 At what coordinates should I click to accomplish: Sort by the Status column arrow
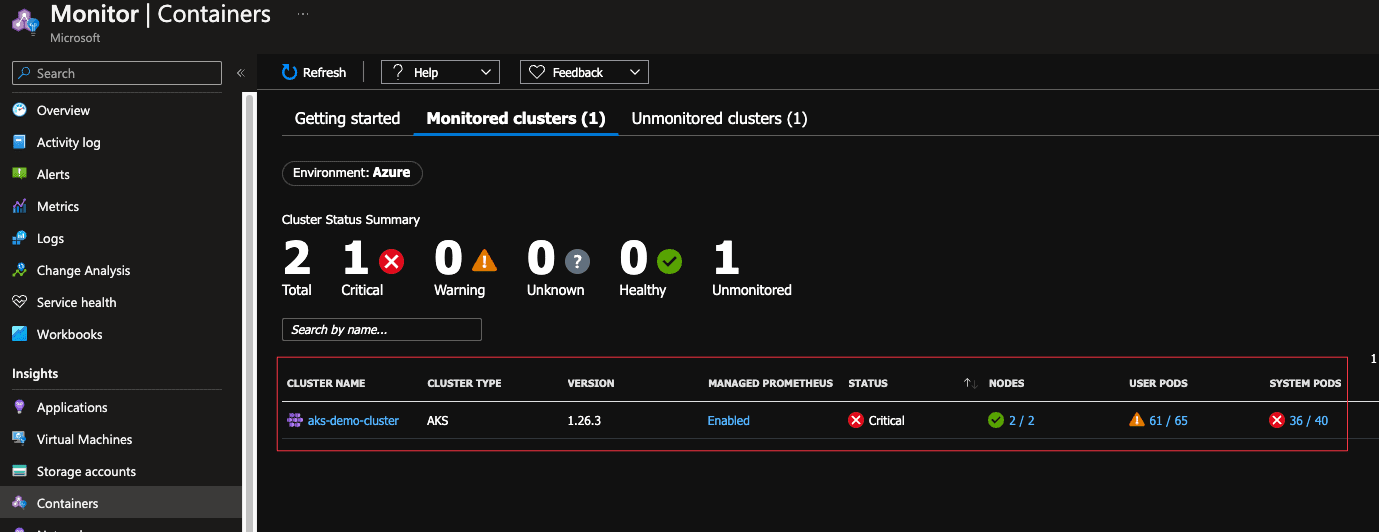[x=969, y=383]
